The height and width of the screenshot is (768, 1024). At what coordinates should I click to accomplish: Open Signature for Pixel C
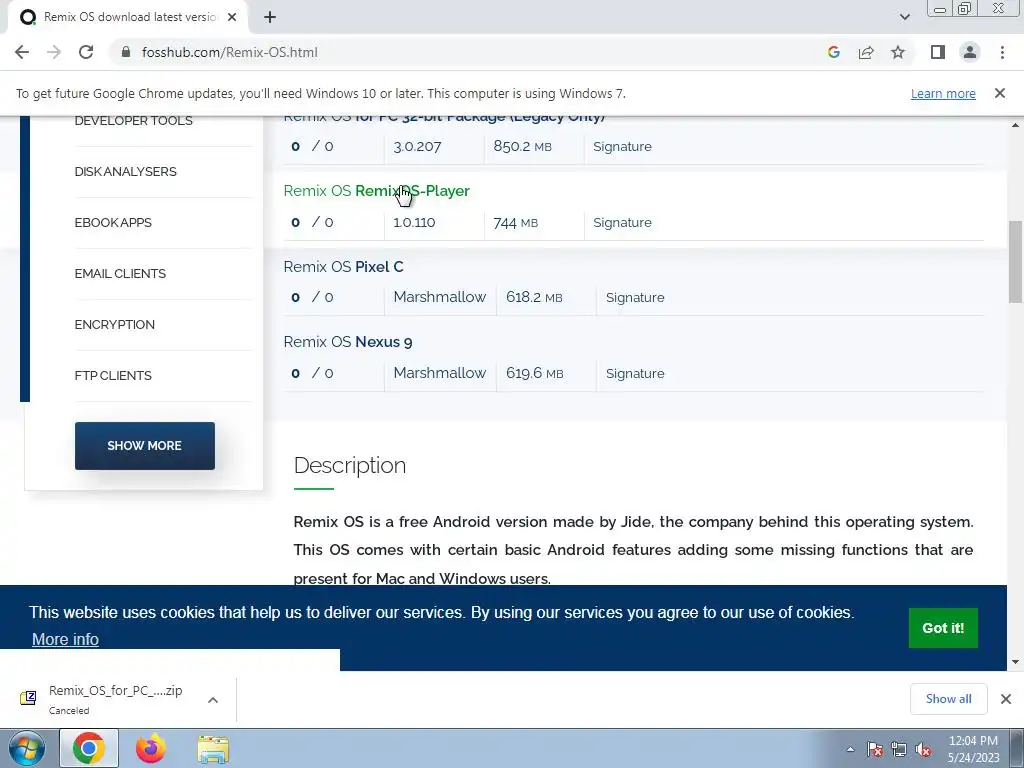635,298
